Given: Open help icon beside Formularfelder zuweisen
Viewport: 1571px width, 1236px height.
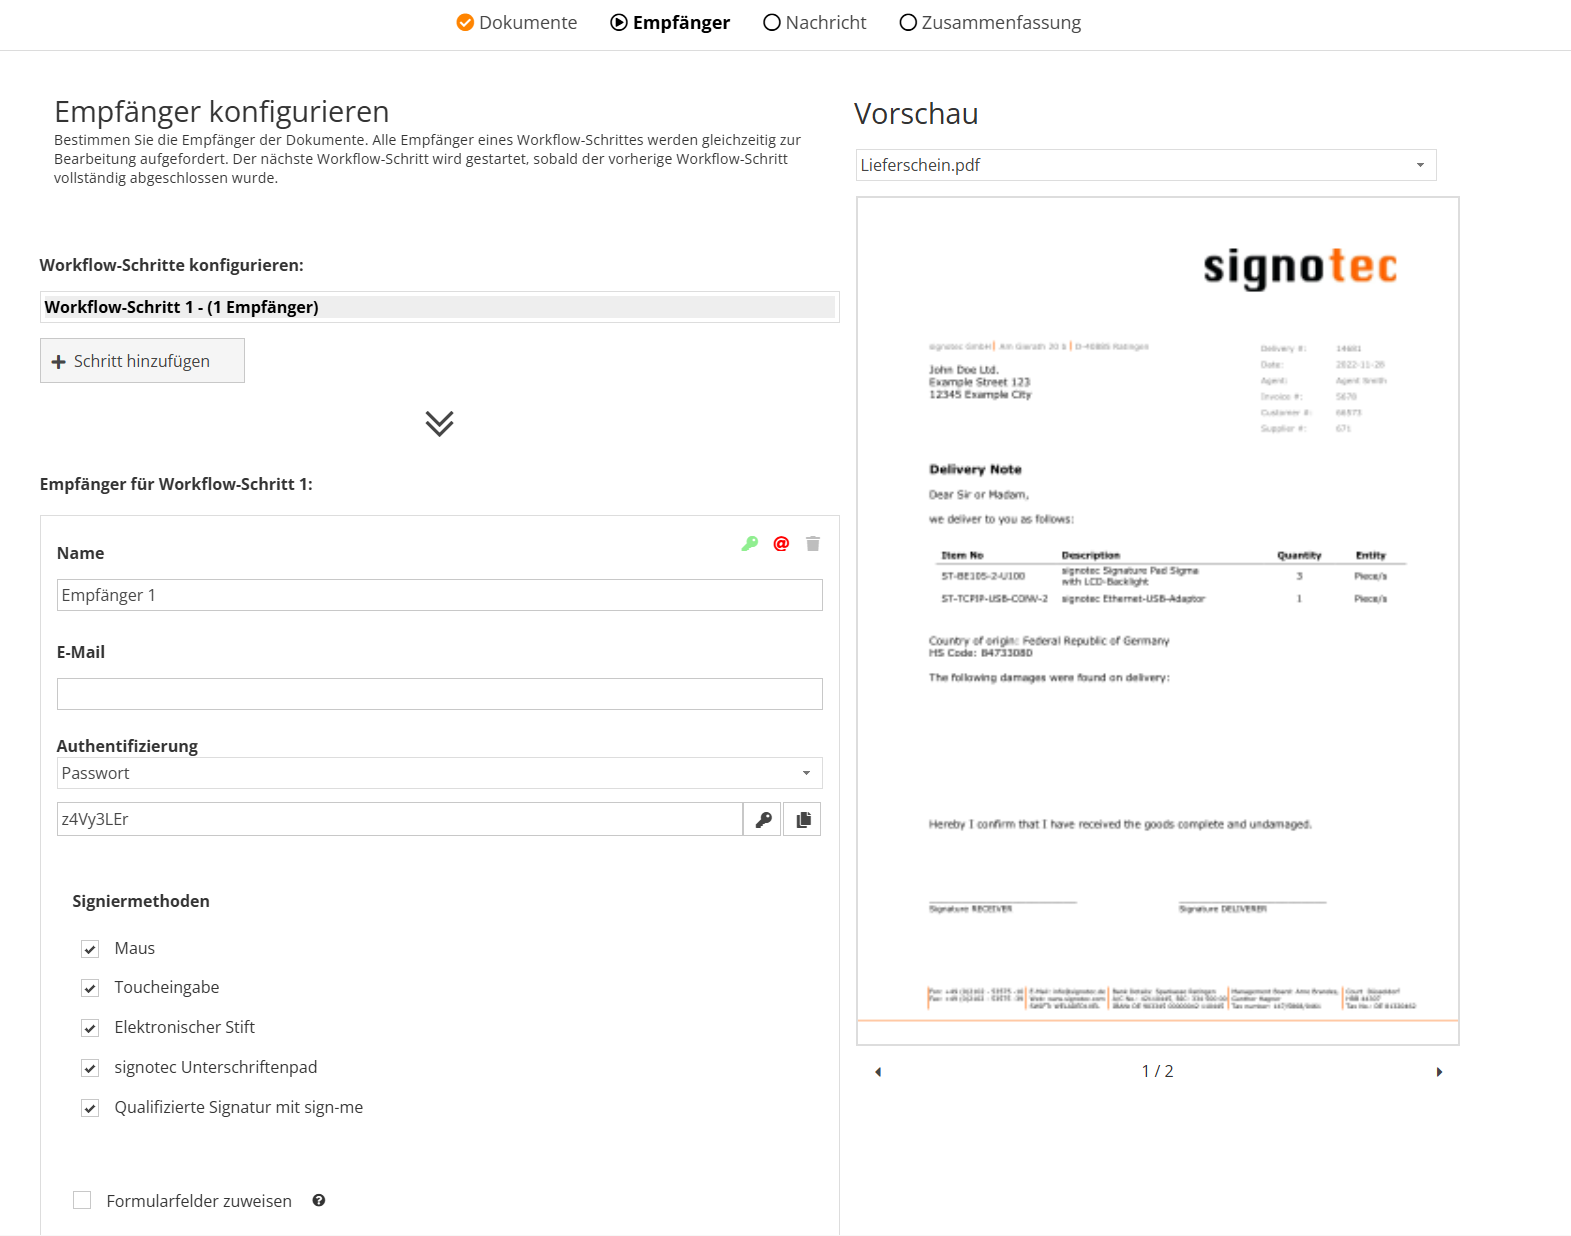Looking at the screenshot, I should click(x=319, y=1201).
